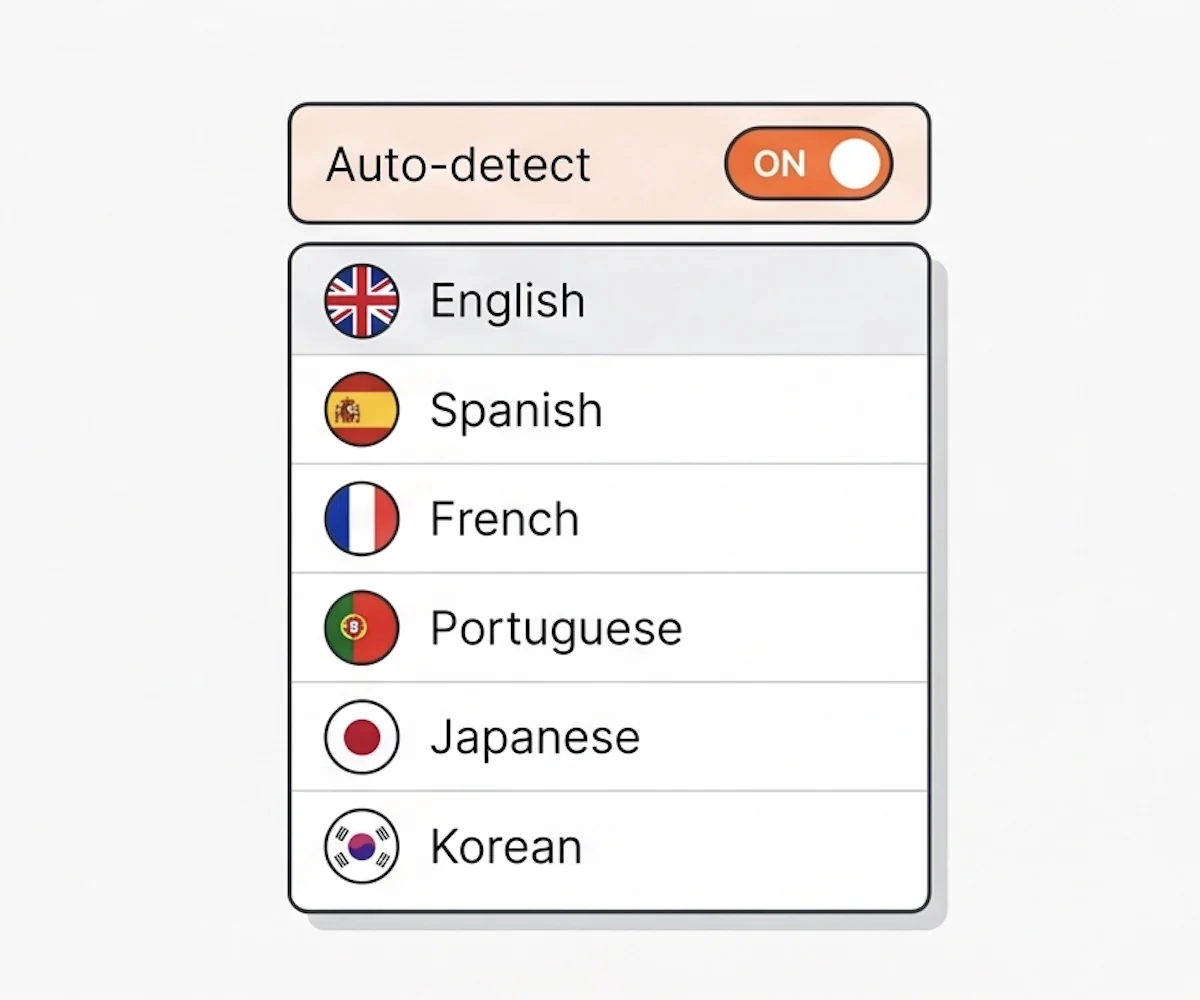Pick French as the language
Image resolution: width=1200 pixels, height=1000 pixels.
609,519
